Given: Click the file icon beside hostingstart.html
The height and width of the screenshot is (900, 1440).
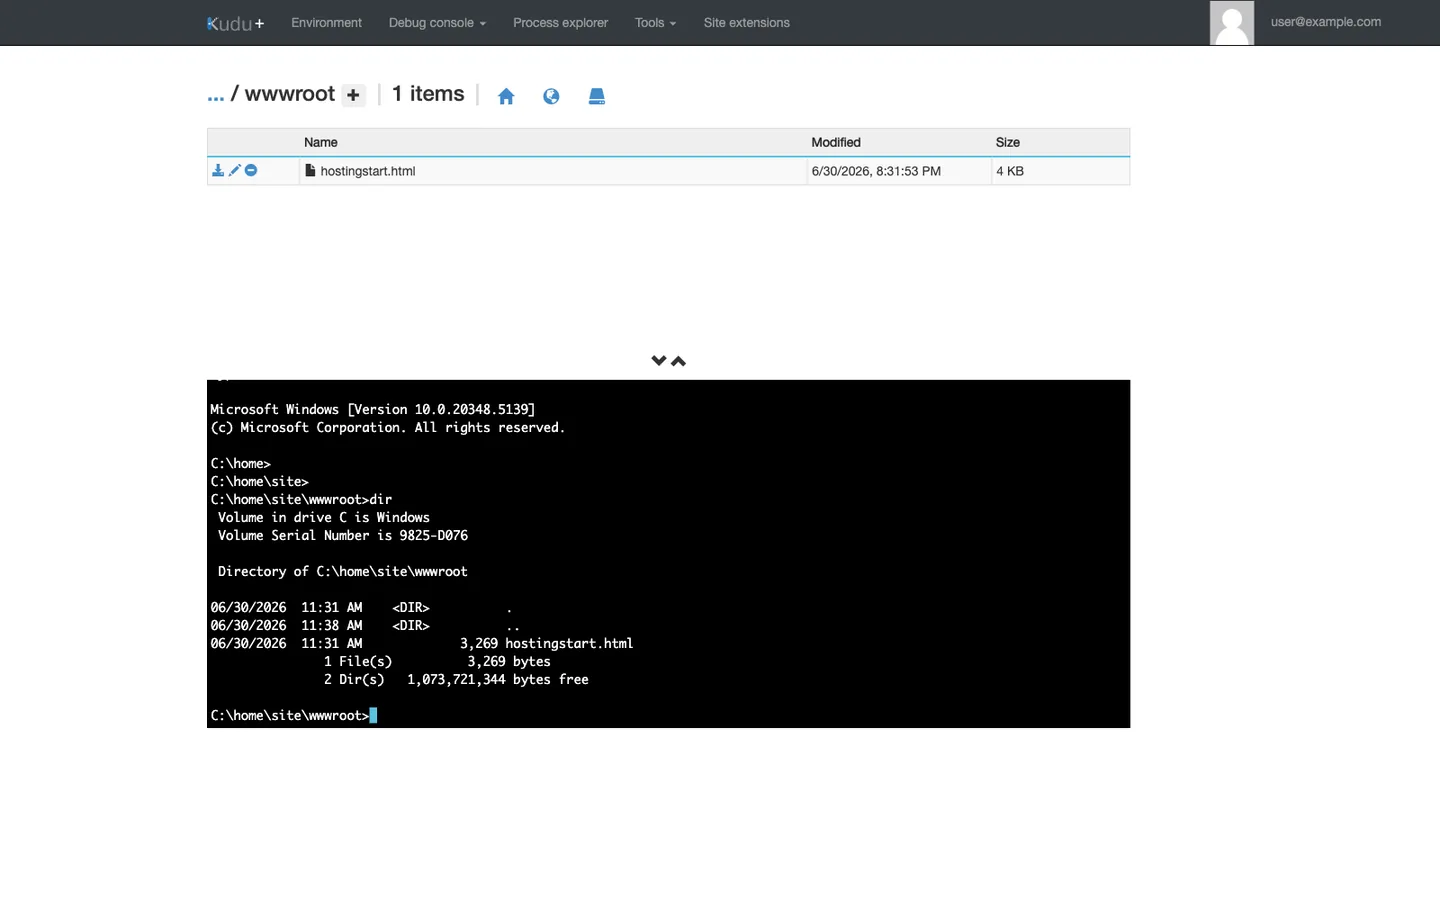Looking at the screenshot, I should [310, 170].
